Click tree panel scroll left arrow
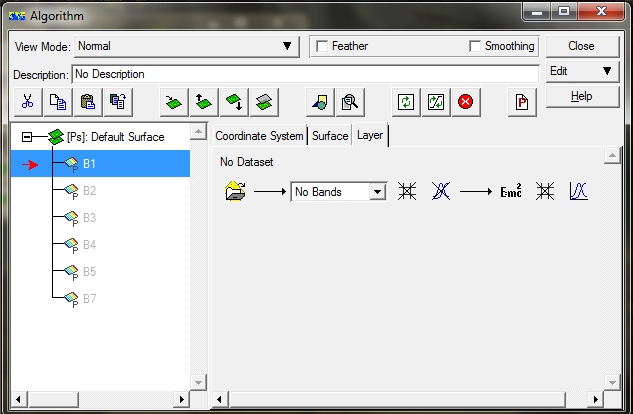This screenshot has width=633, height=414. tap(19, 399)
